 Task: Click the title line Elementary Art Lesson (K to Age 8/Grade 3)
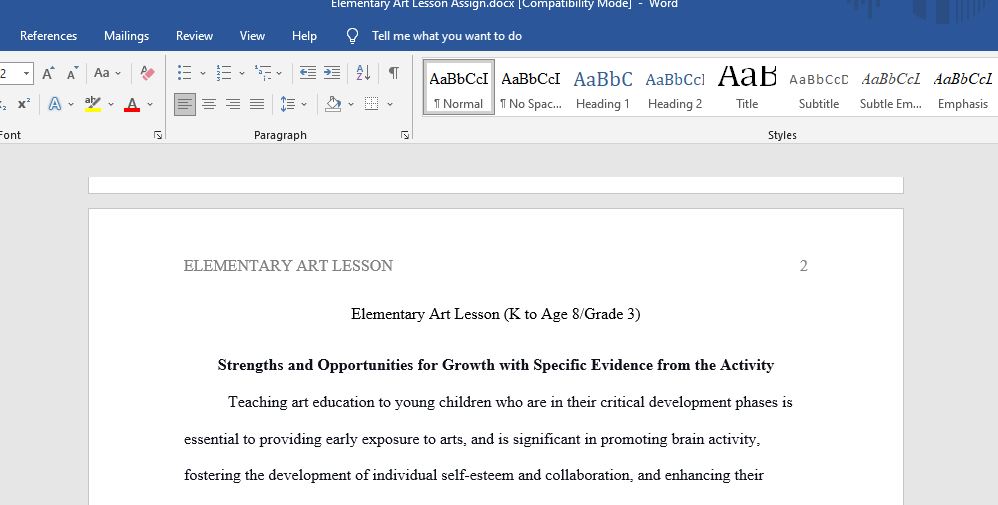click(496, 314)
